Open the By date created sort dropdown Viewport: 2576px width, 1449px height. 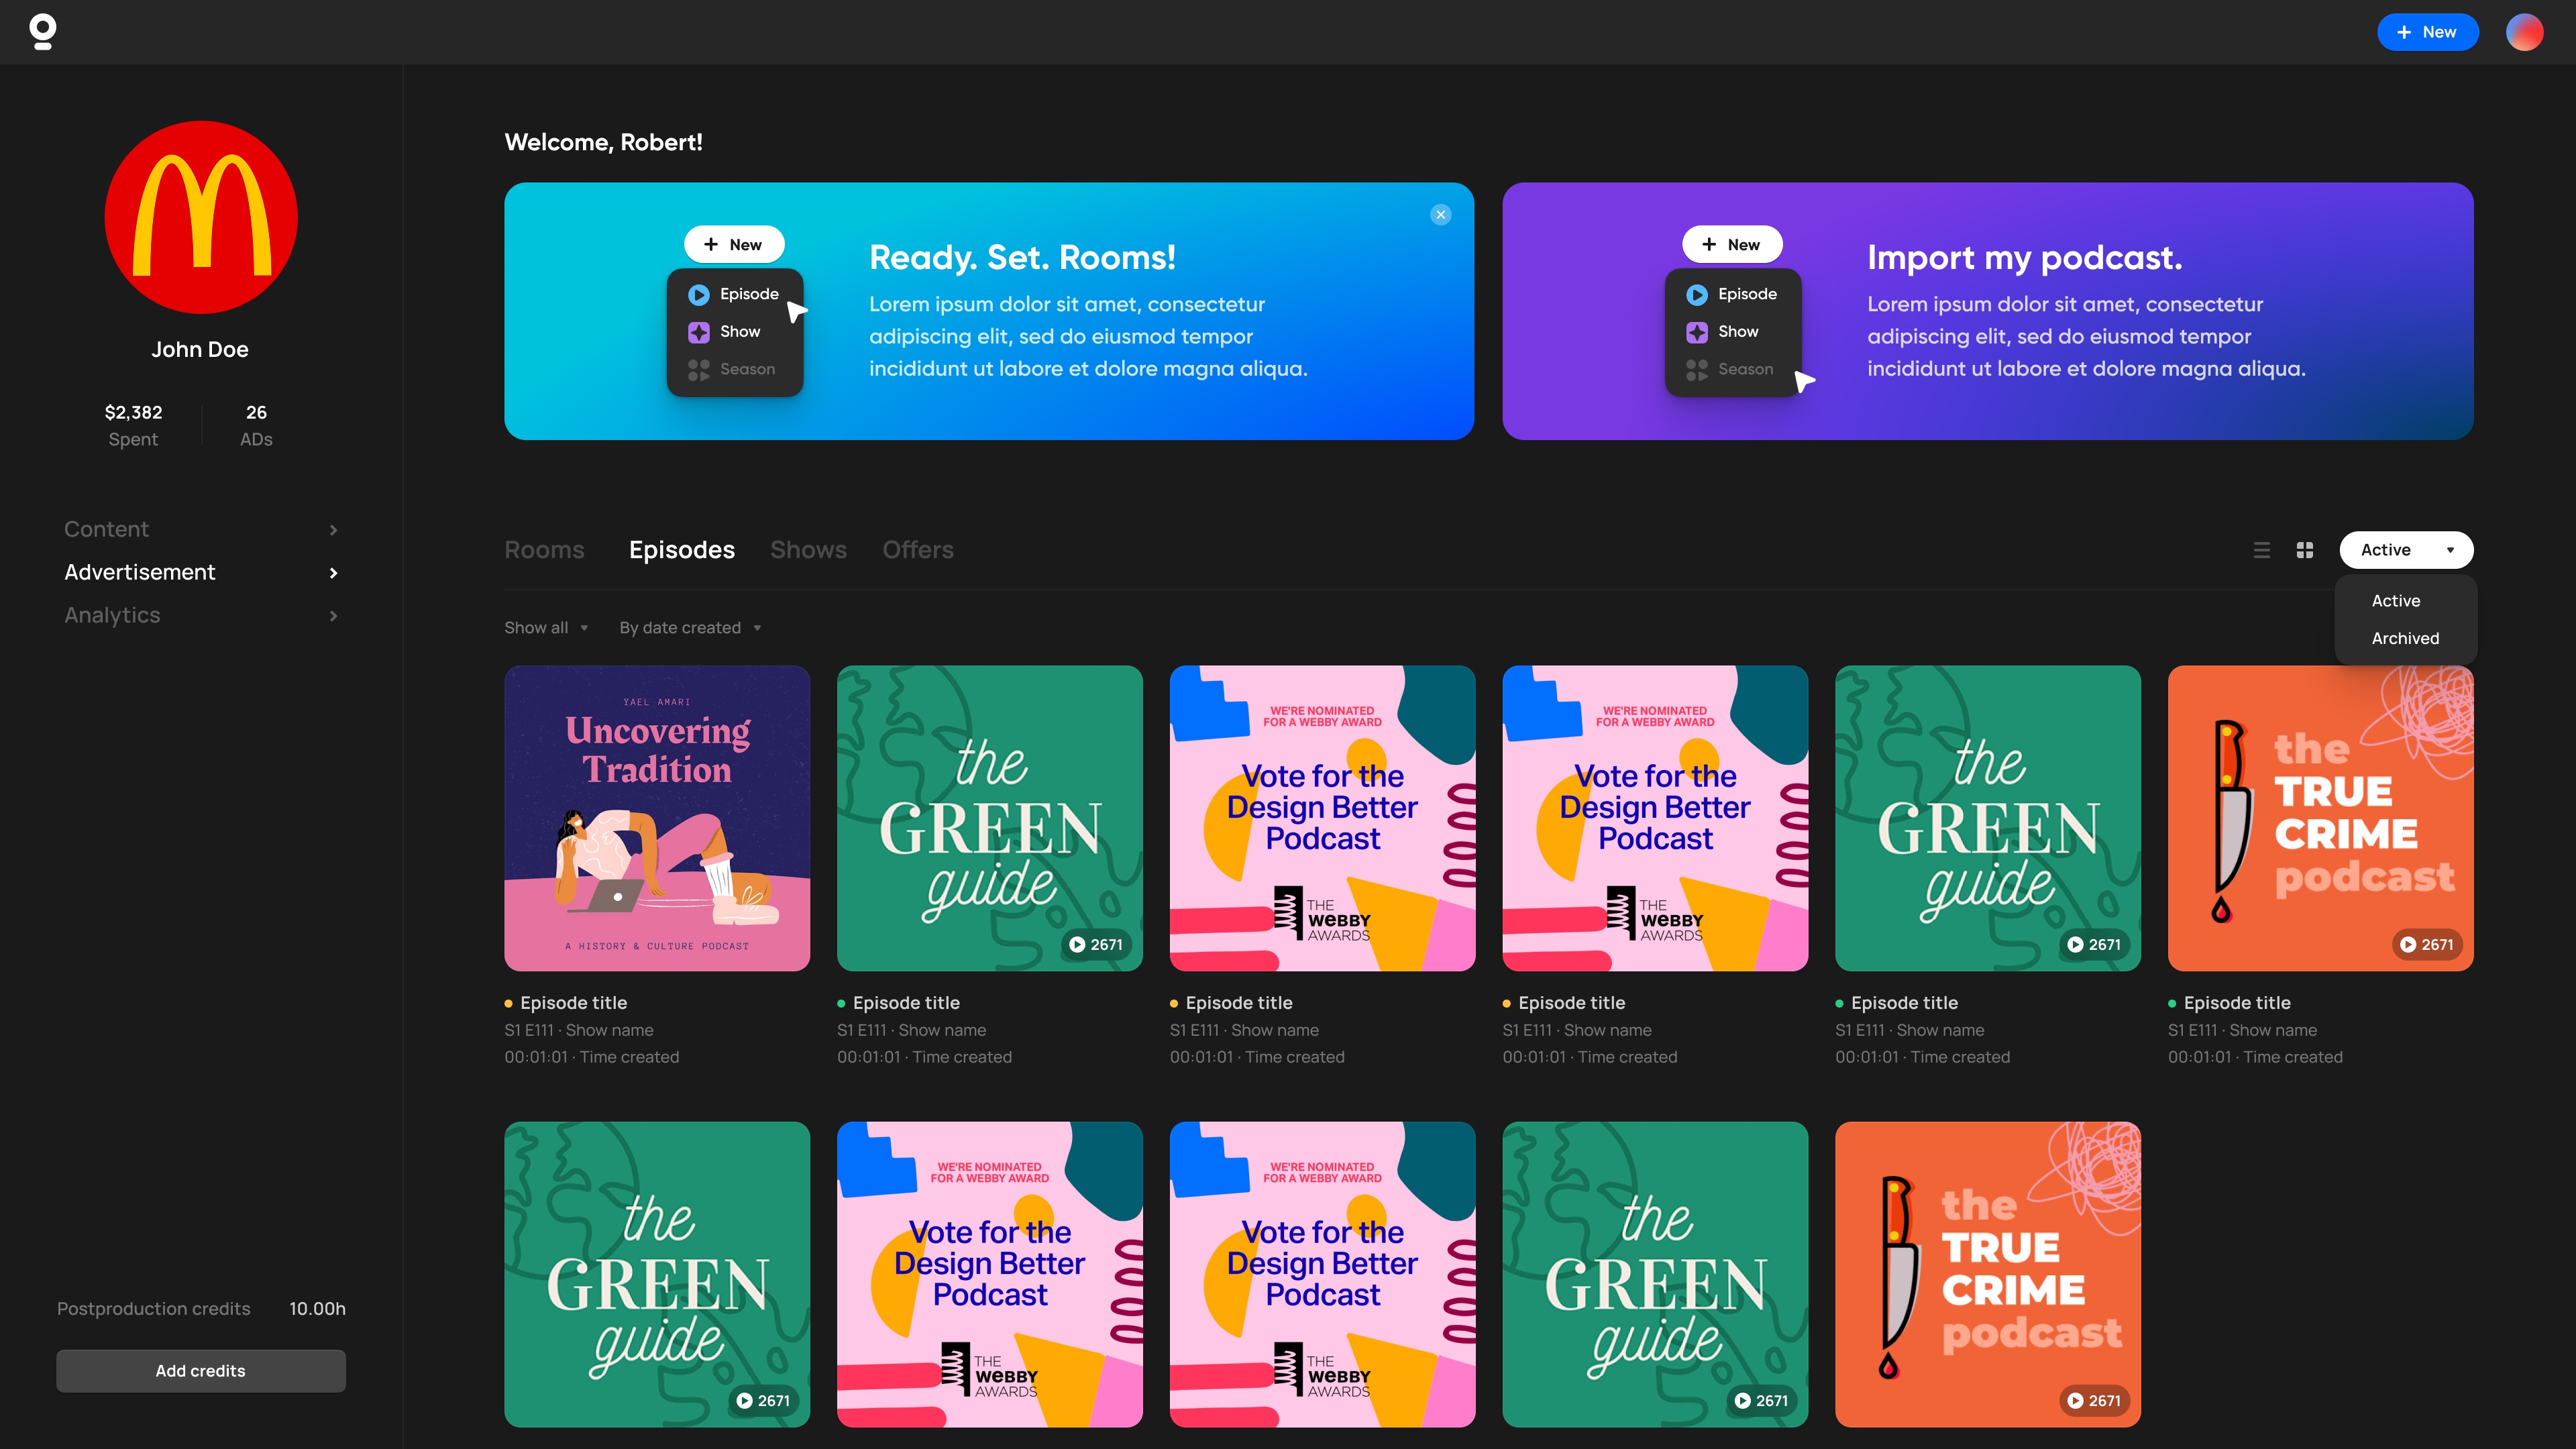point(690,628)
